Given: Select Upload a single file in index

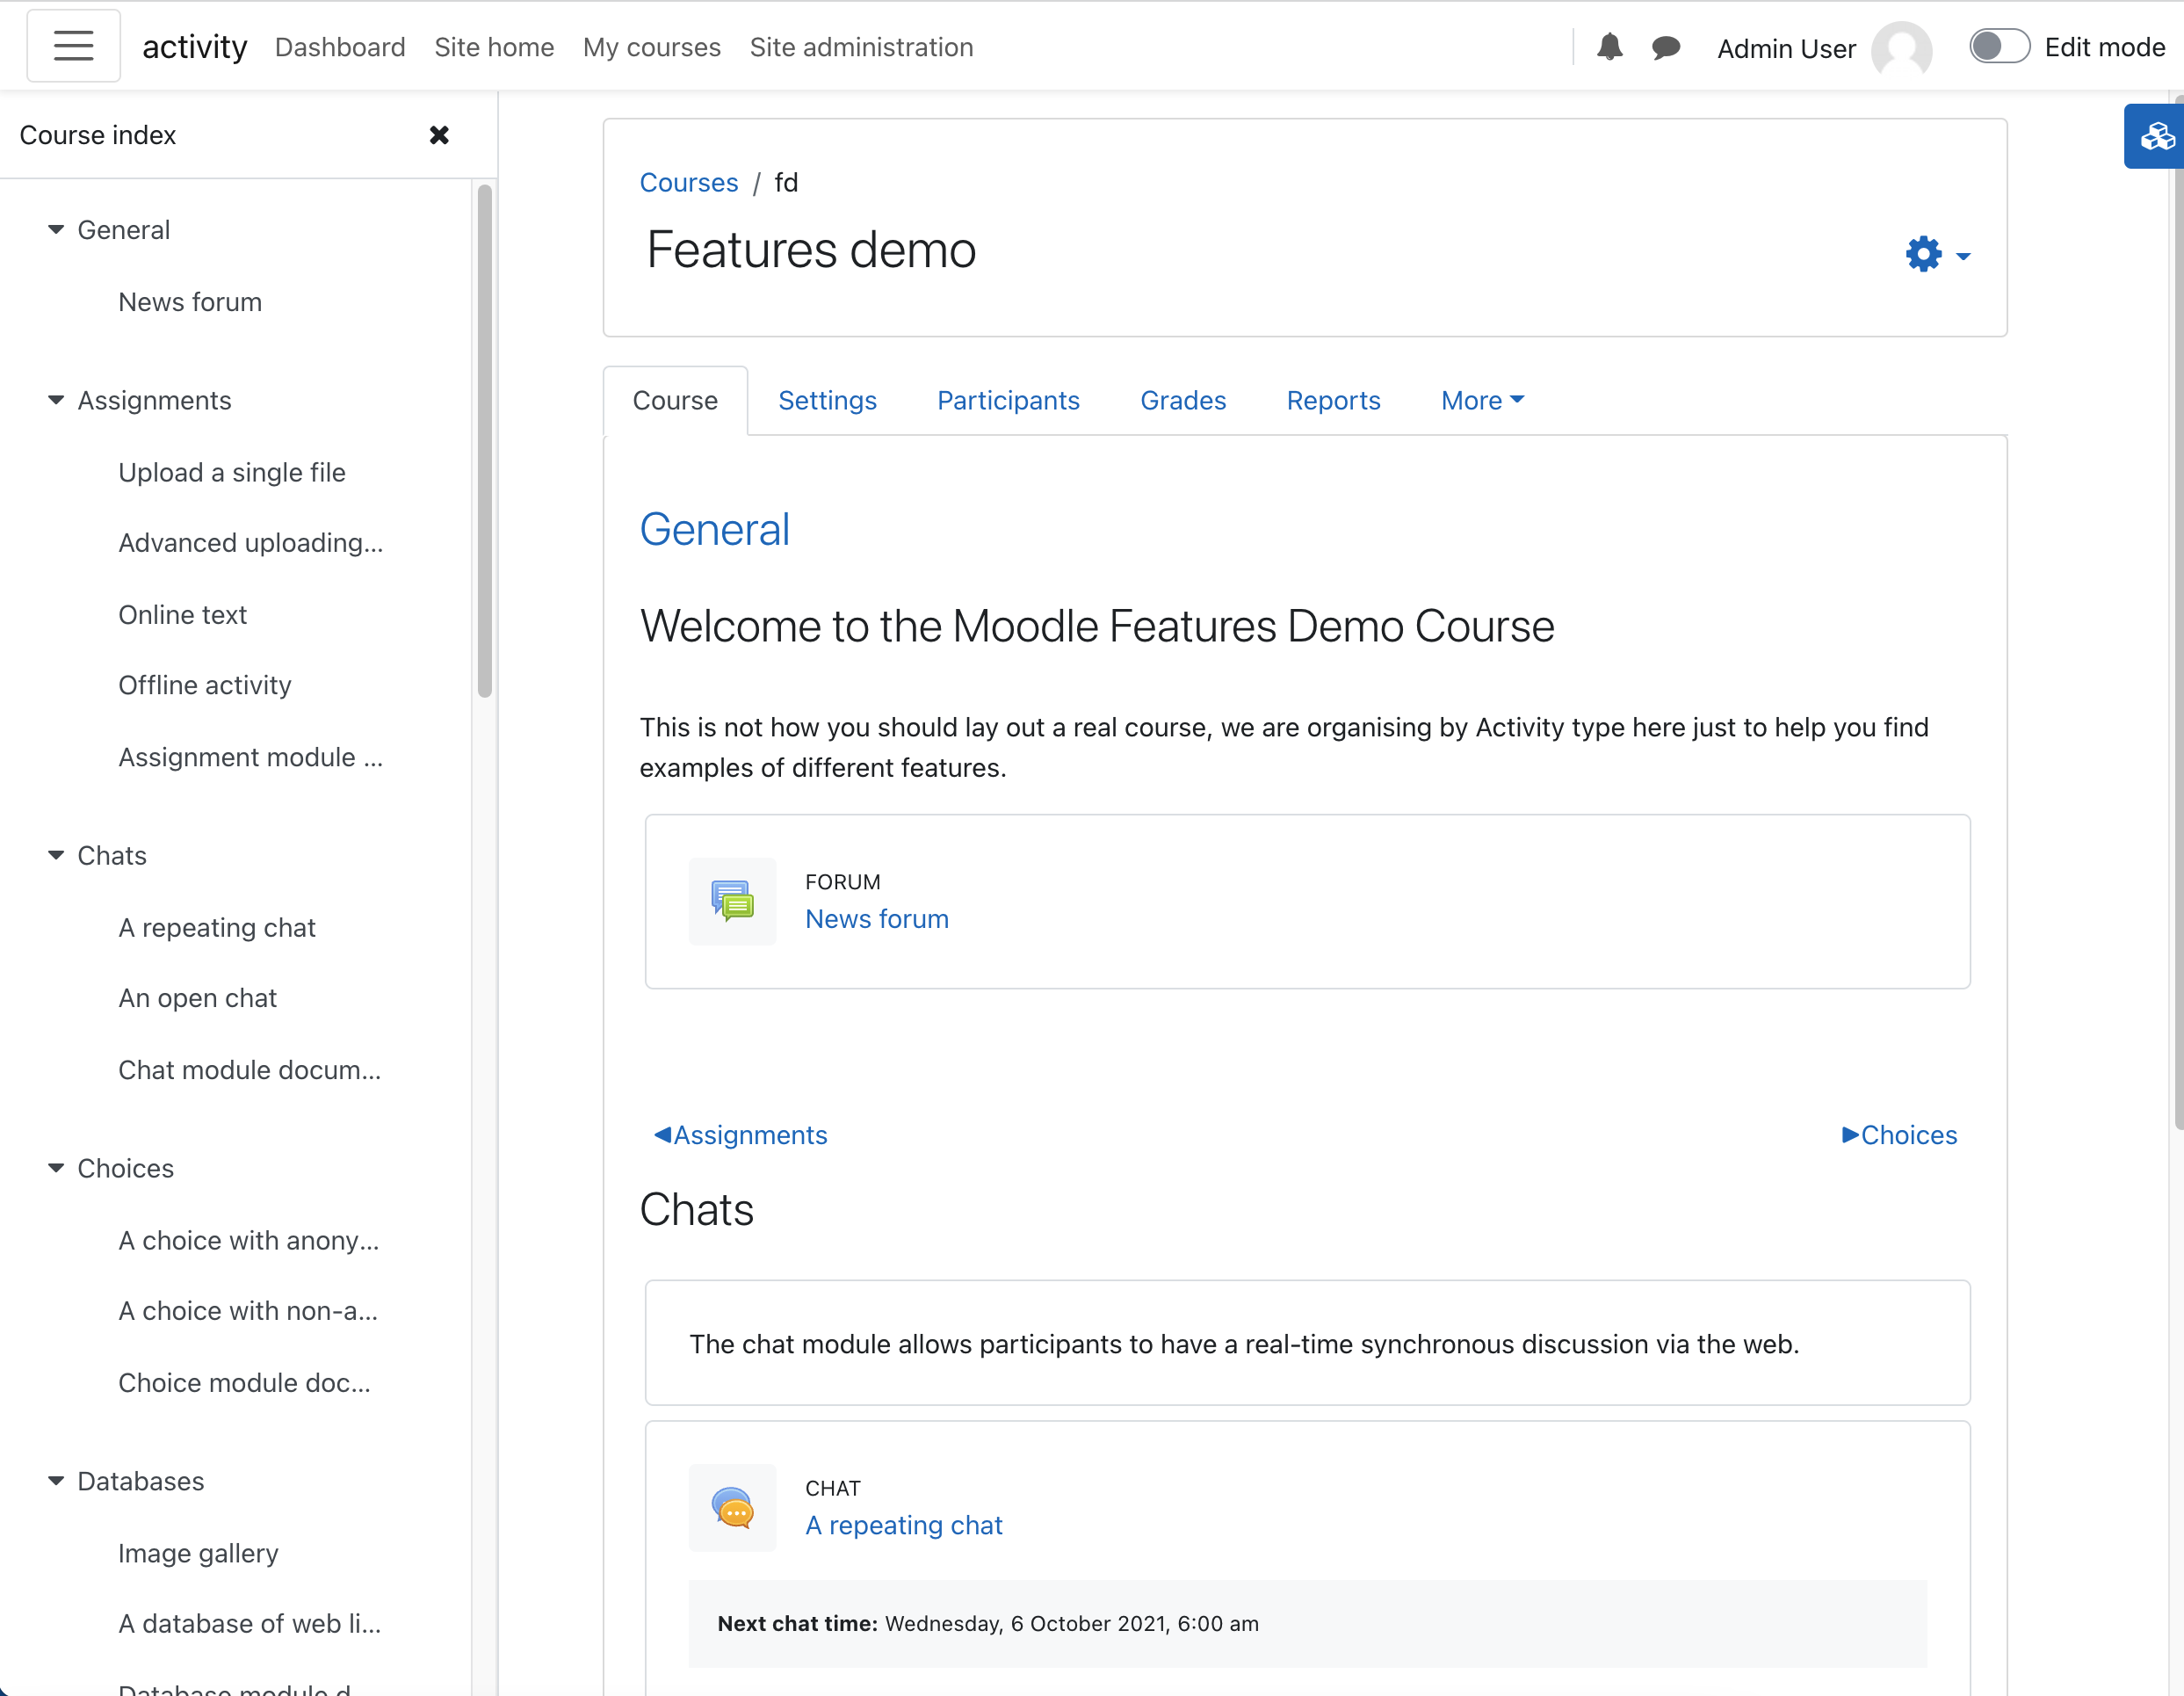Looking at the screenshot, I should click(x=232, y=472).
